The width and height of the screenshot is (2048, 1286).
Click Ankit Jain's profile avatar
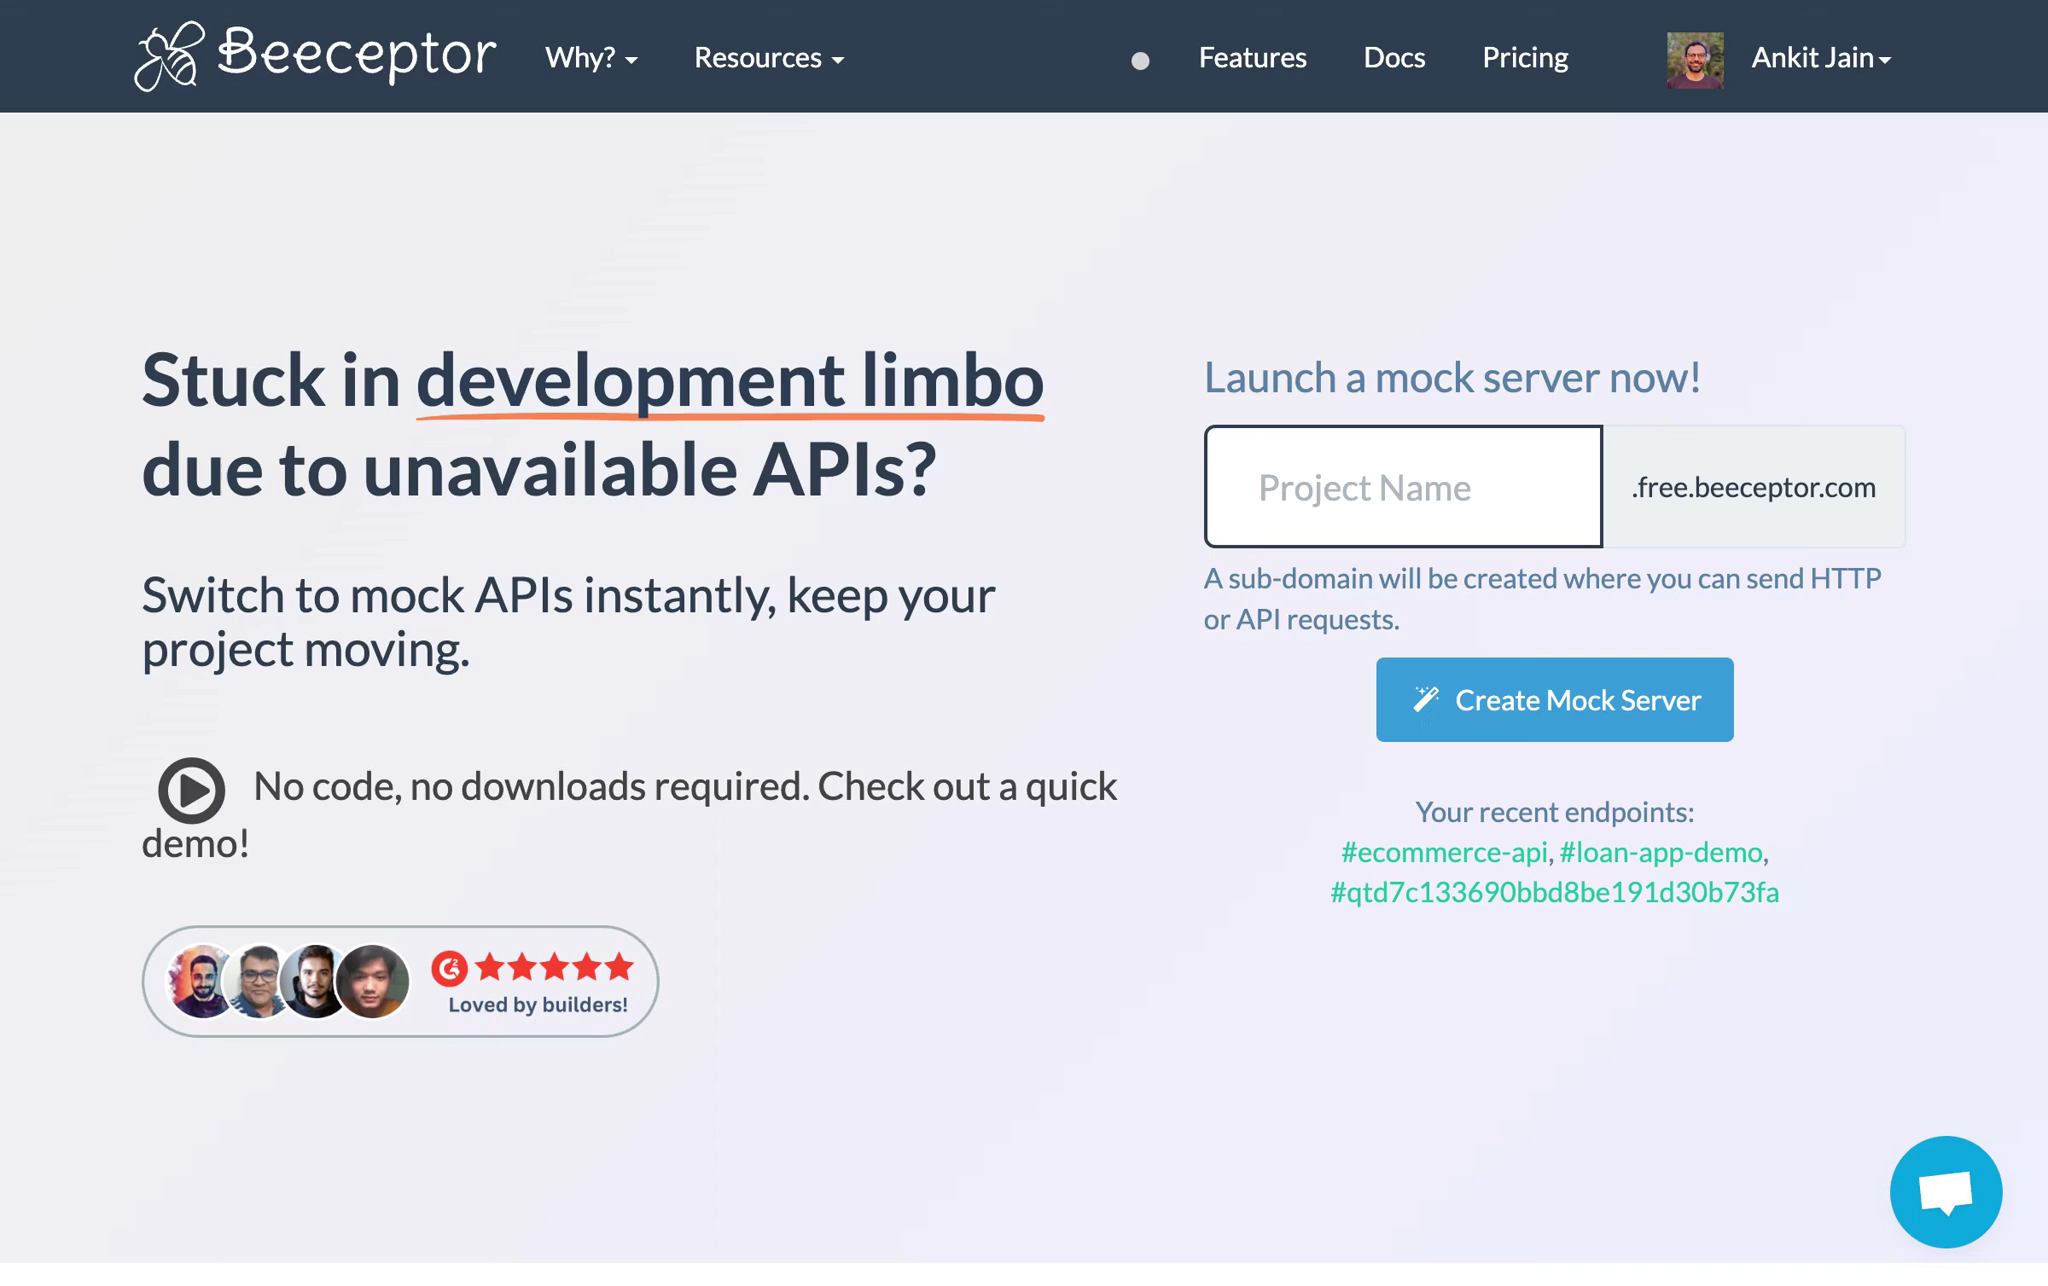click(1695, 61)
